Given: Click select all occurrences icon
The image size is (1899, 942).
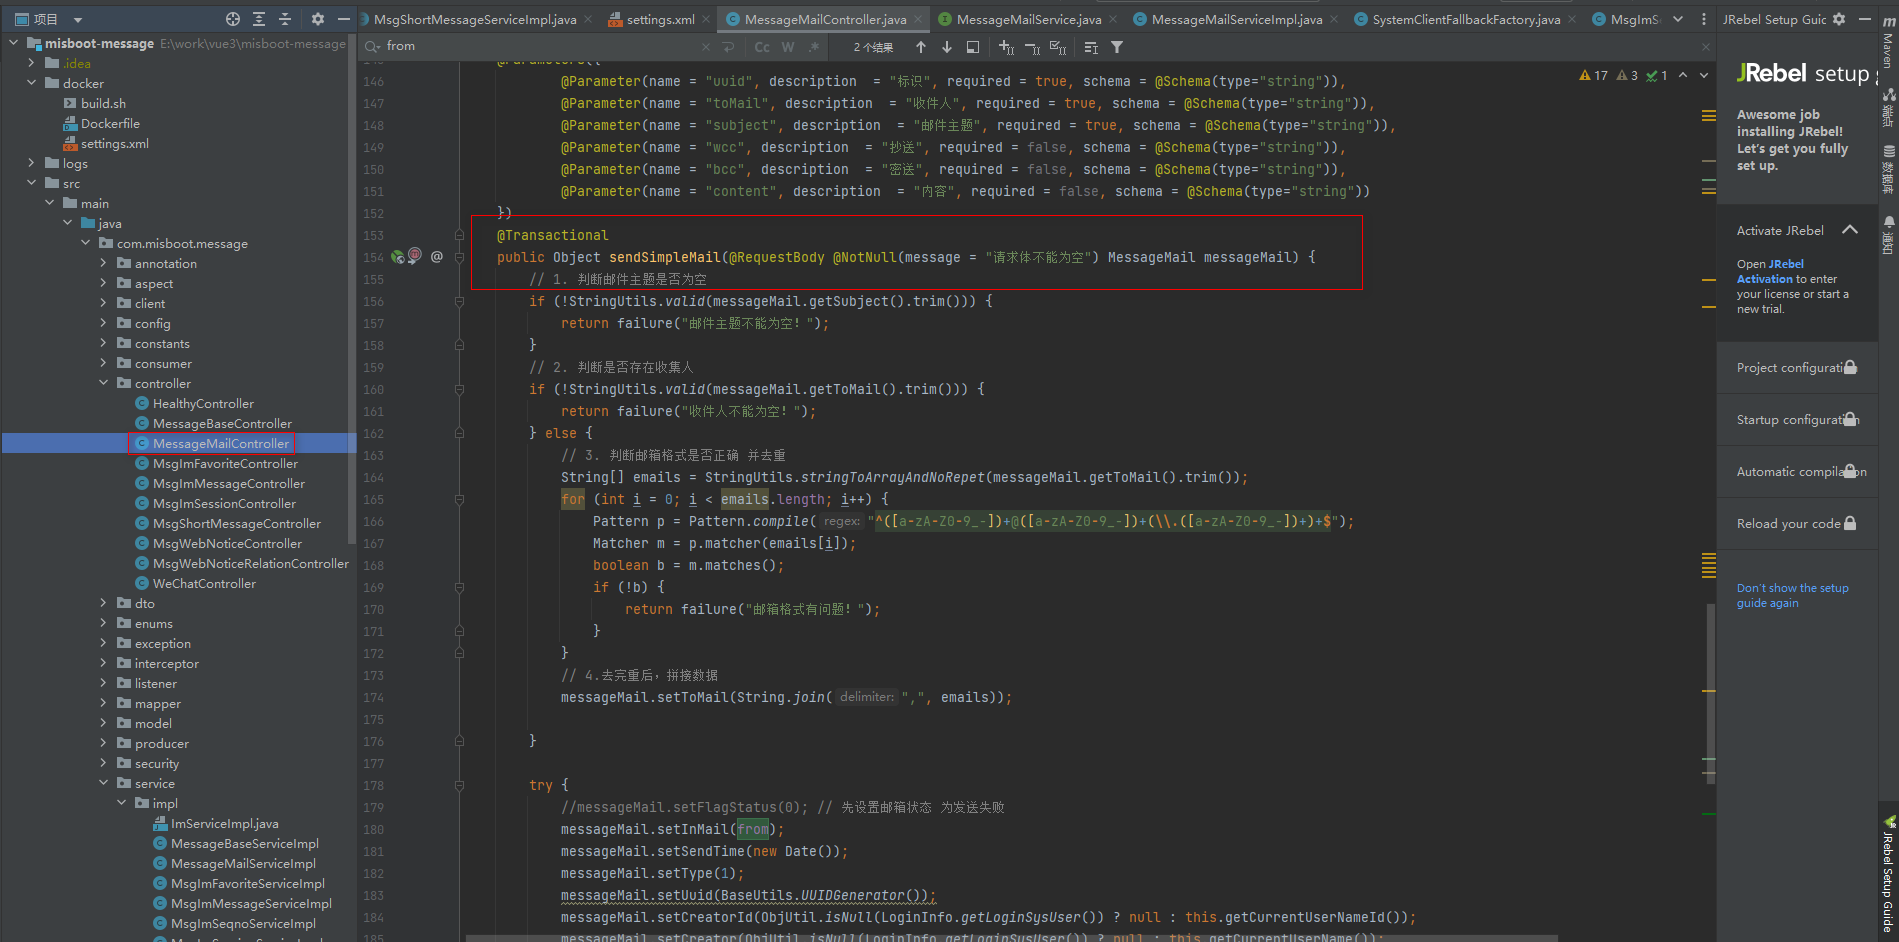Looking at the screenshot, I should click(x=1058, y=47).
